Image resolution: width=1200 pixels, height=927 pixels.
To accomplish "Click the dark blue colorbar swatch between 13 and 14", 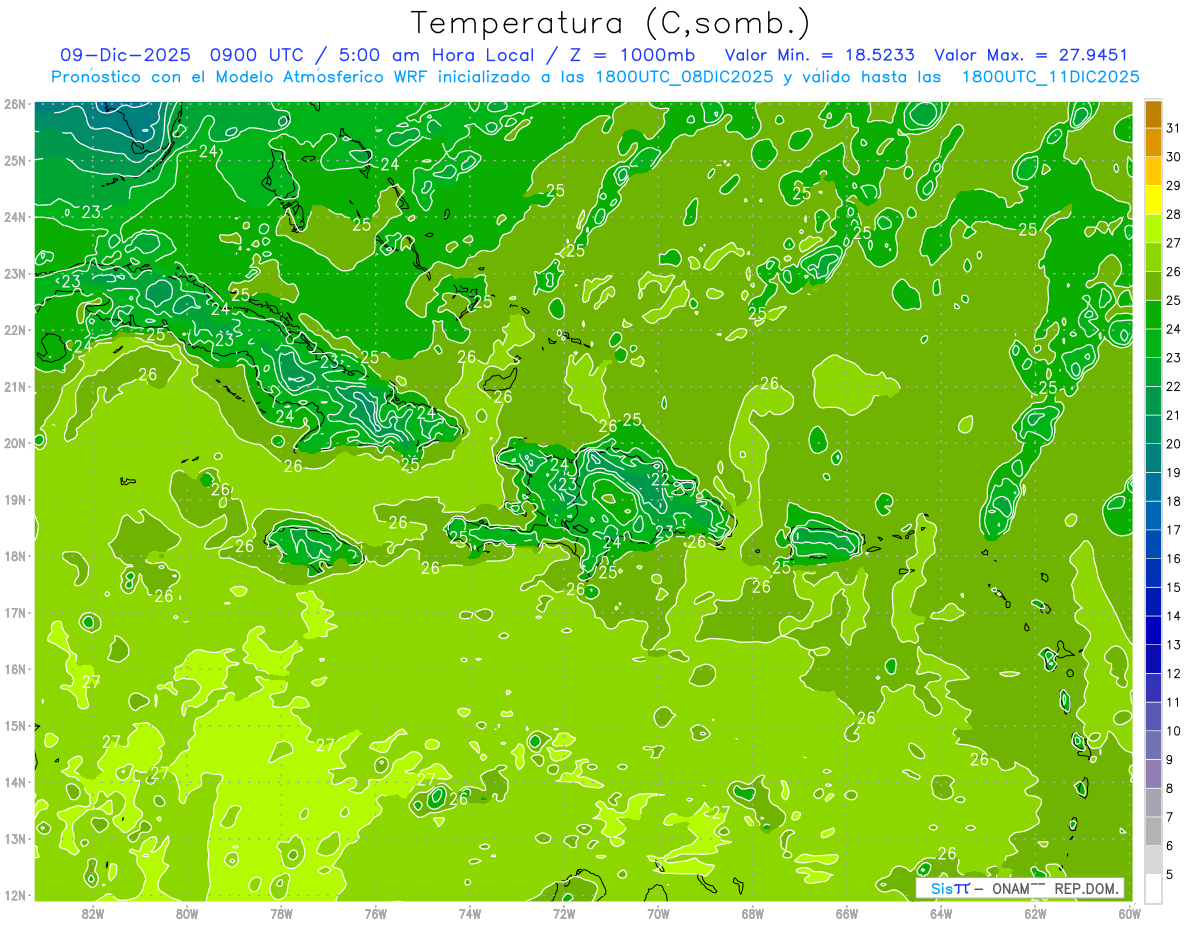I will pos(1153,630).
